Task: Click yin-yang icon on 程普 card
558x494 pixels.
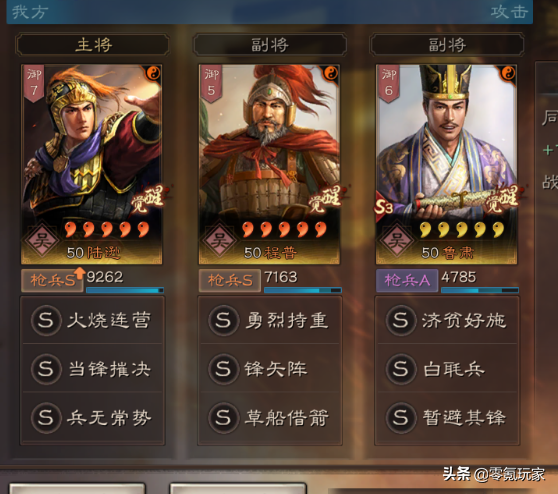Action: tap(331, 73)
